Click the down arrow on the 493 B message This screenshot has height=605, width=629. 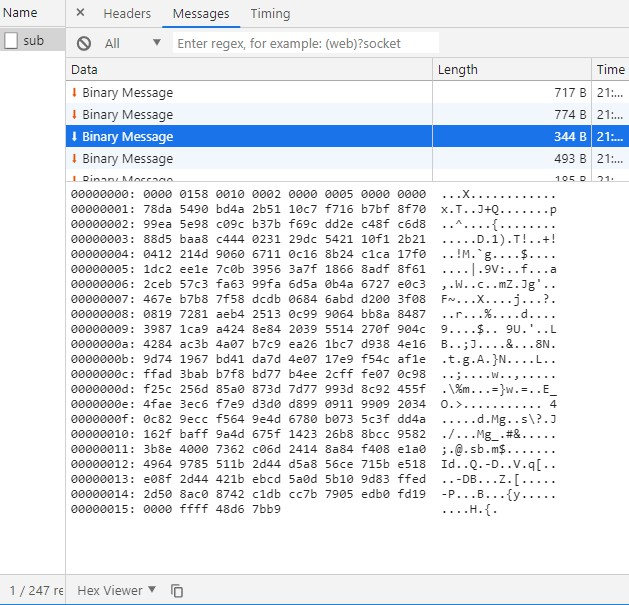(74, 159)
